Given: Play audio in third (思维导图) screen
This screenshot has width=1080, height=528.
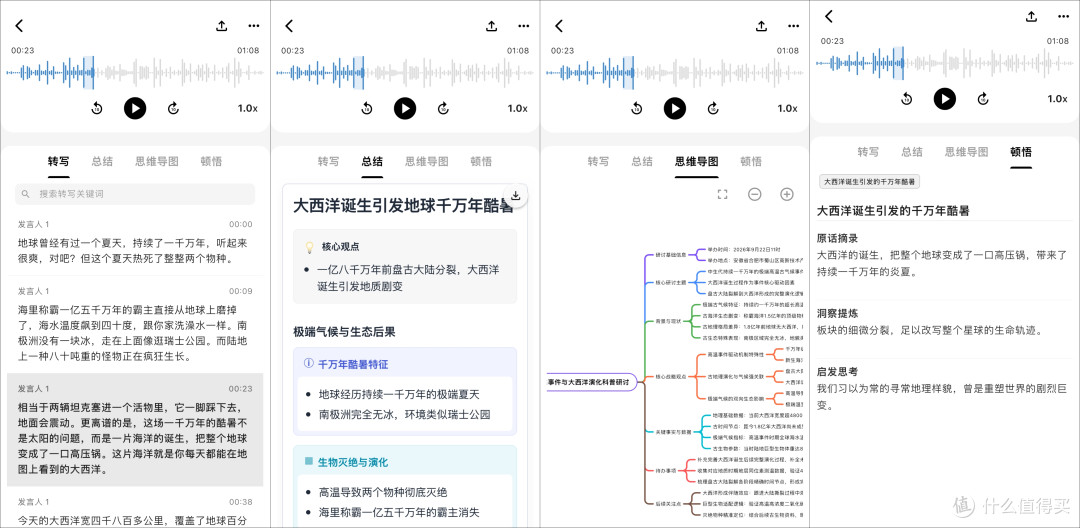Looking at the screenshot, I should click(675, 108).
